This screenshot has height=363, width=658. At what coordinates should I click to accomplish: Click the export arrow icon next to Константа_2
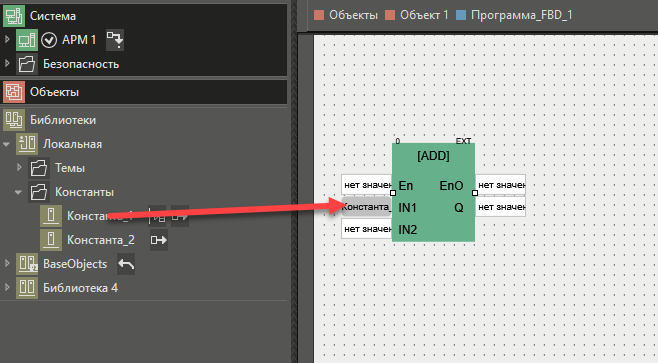(x=159, y=240)
